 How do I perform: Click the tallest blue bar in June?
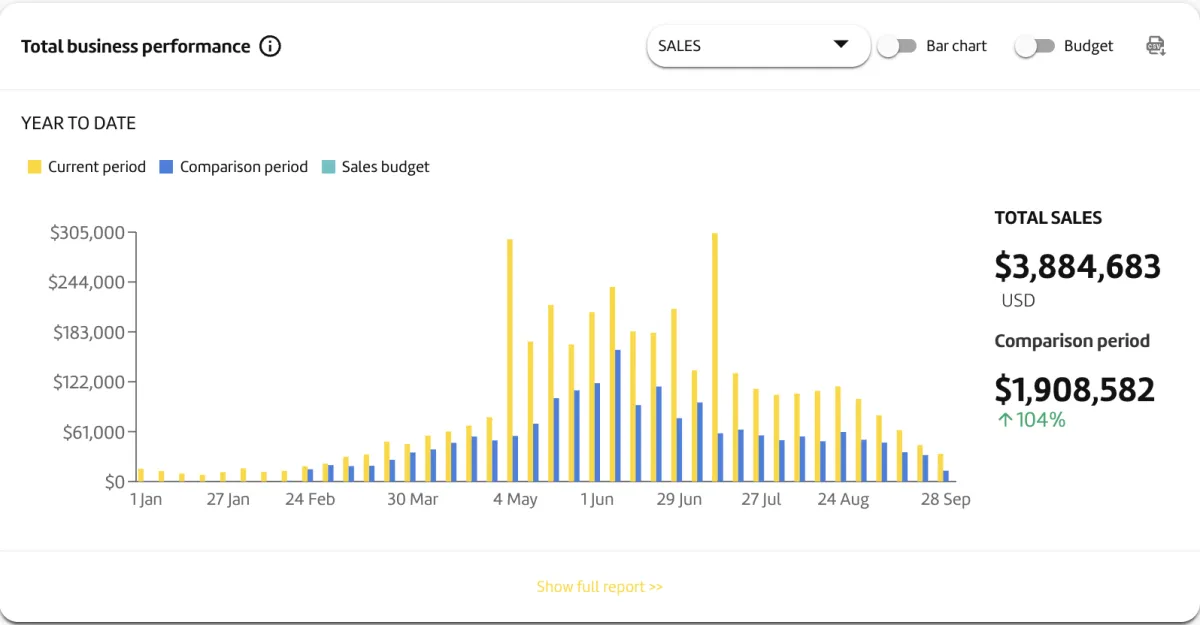[x=618, y=415]
